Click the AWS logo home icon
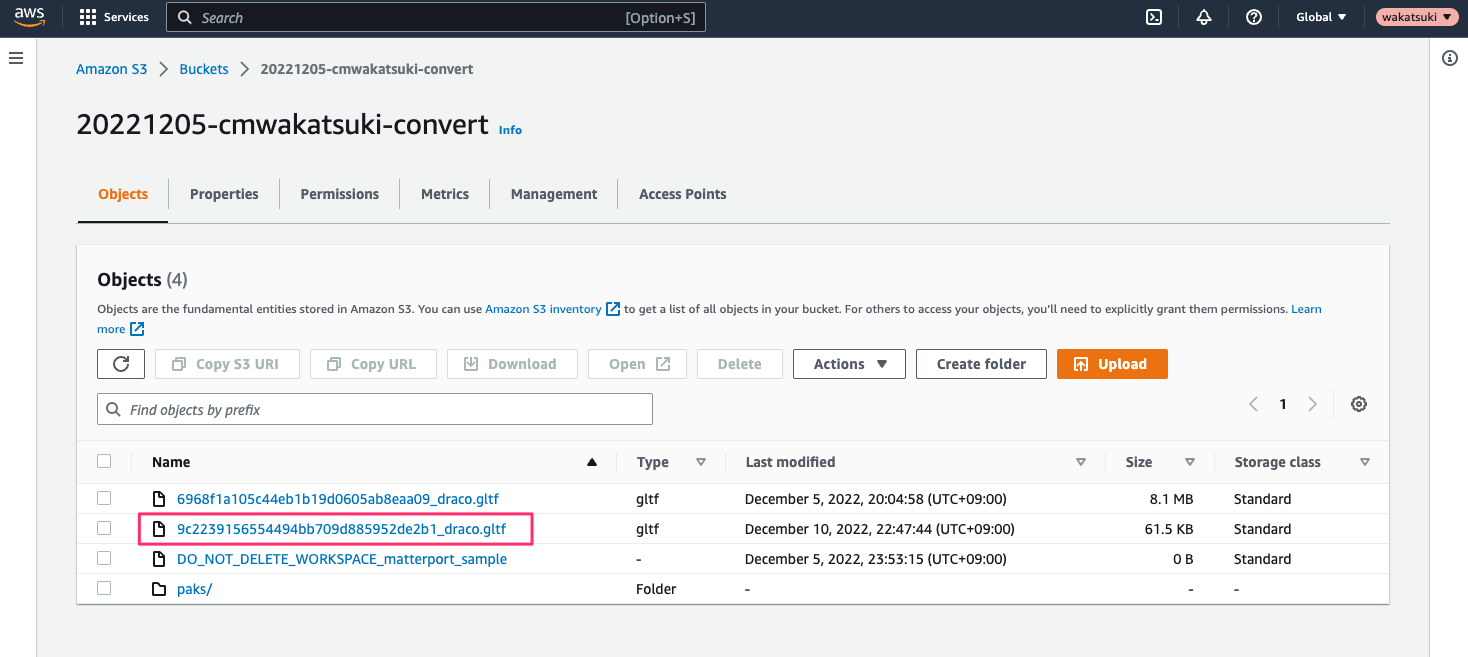This screenshot has width=1468, height=657. click(30, 17)
